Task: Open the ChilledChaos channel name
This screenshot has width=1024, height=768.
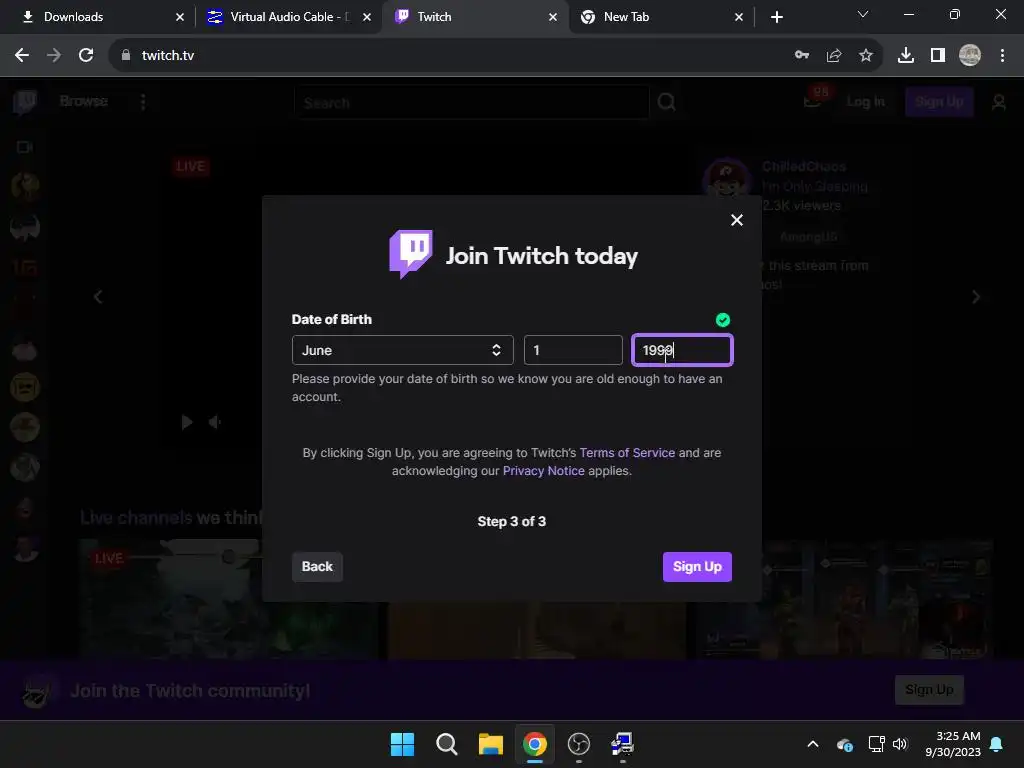Action: pos(804,167)
